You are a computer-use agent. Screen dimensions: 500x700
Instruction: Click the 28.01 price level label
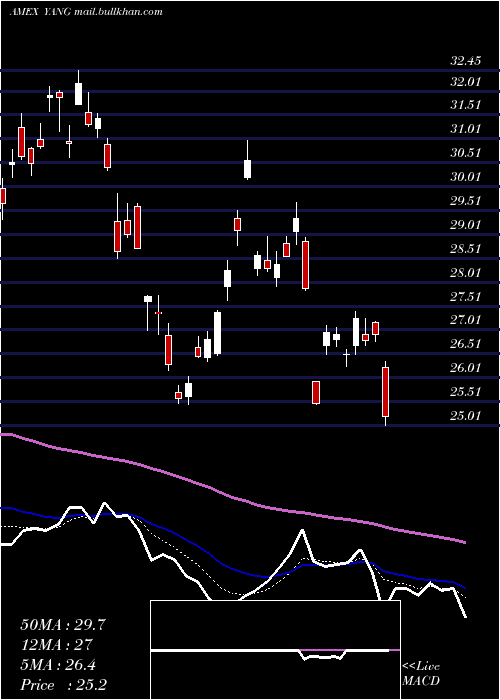[x=466, y=273]
